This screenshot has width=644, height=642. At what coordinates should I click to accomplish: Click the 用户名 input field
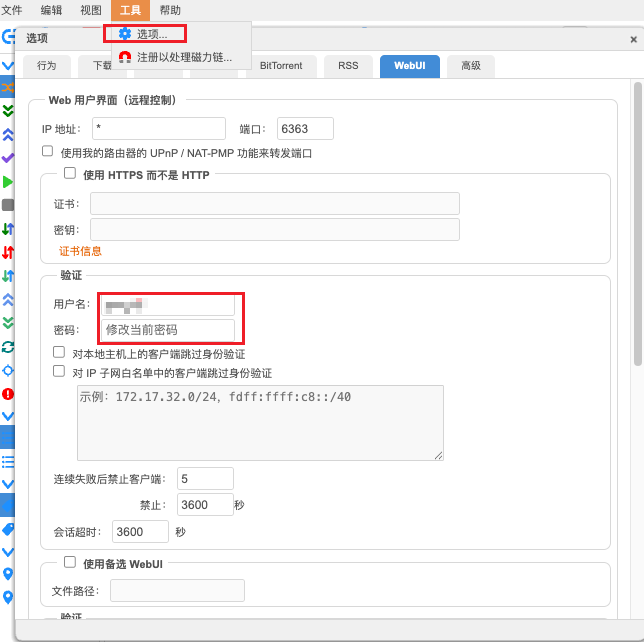168,305
